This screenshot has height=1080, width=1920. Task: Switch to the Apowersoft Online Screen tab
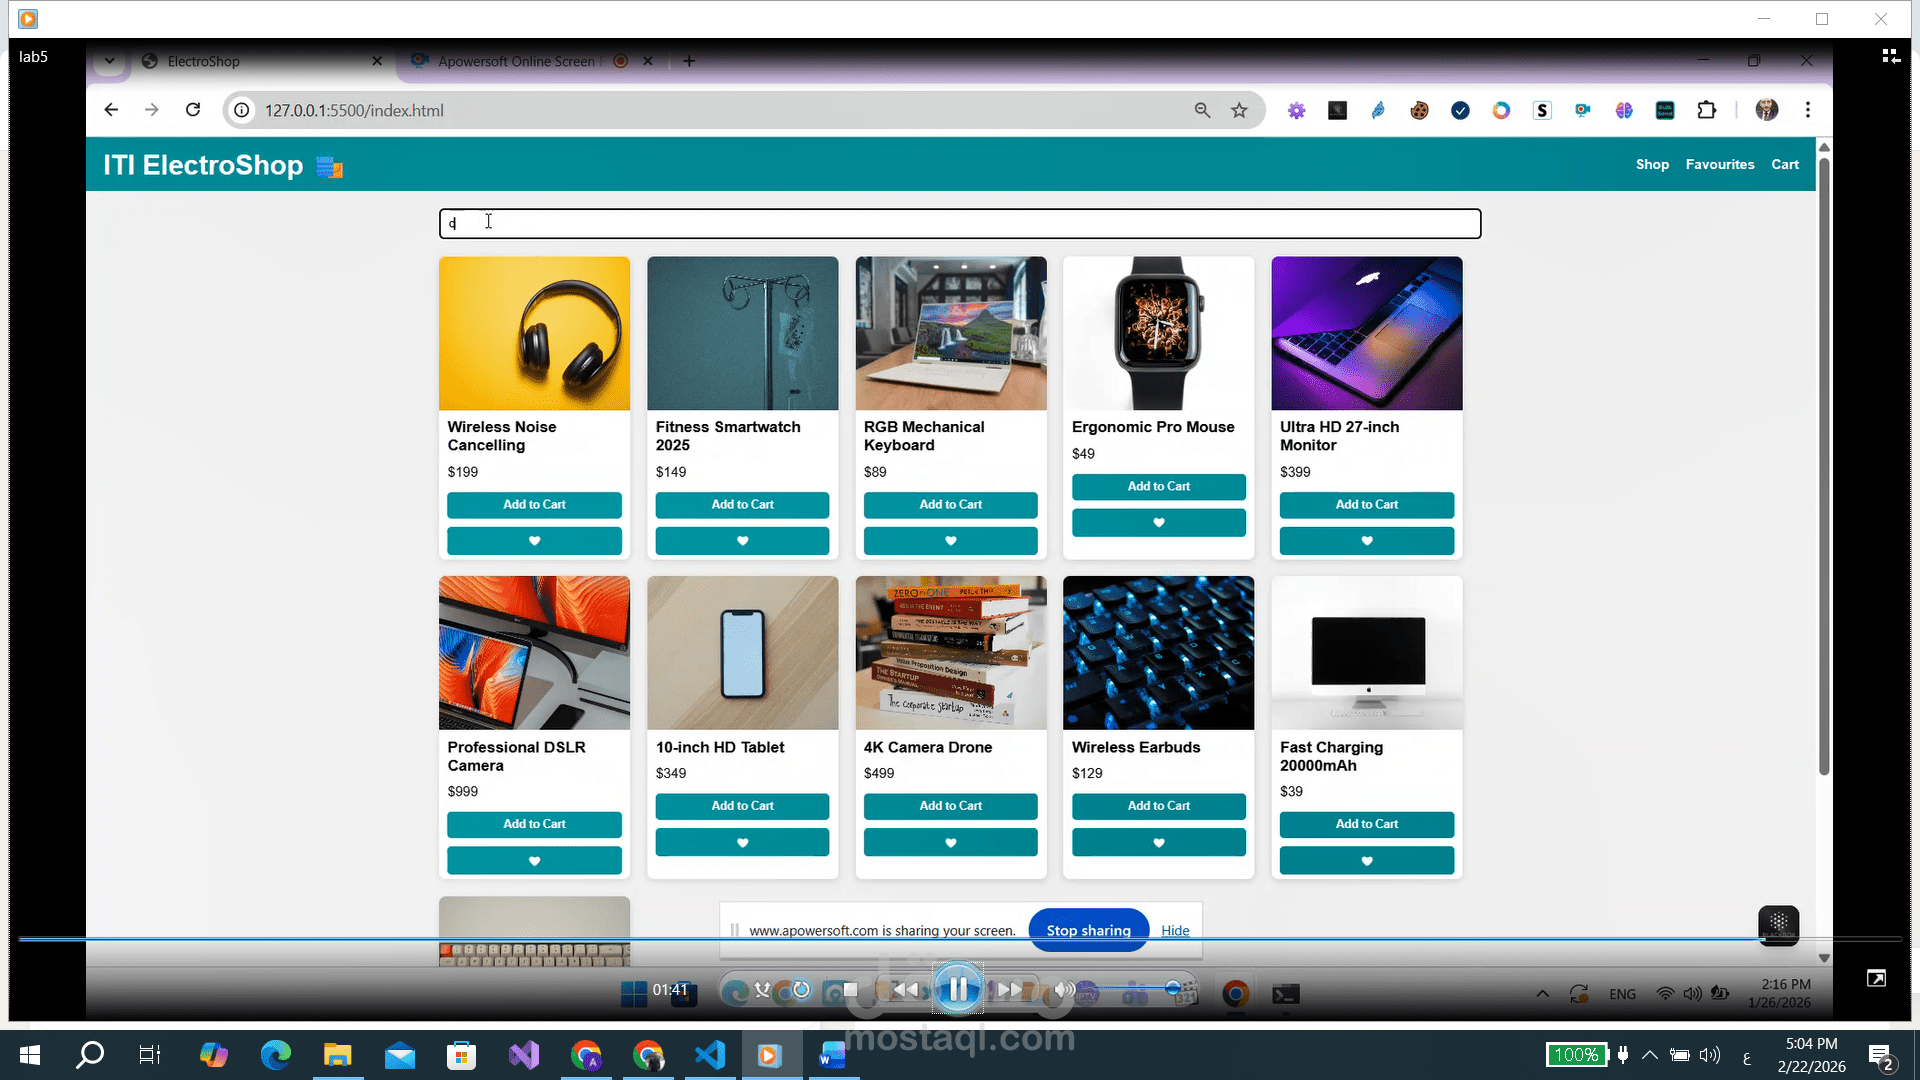pyautogui.click(x=516, y=61)
